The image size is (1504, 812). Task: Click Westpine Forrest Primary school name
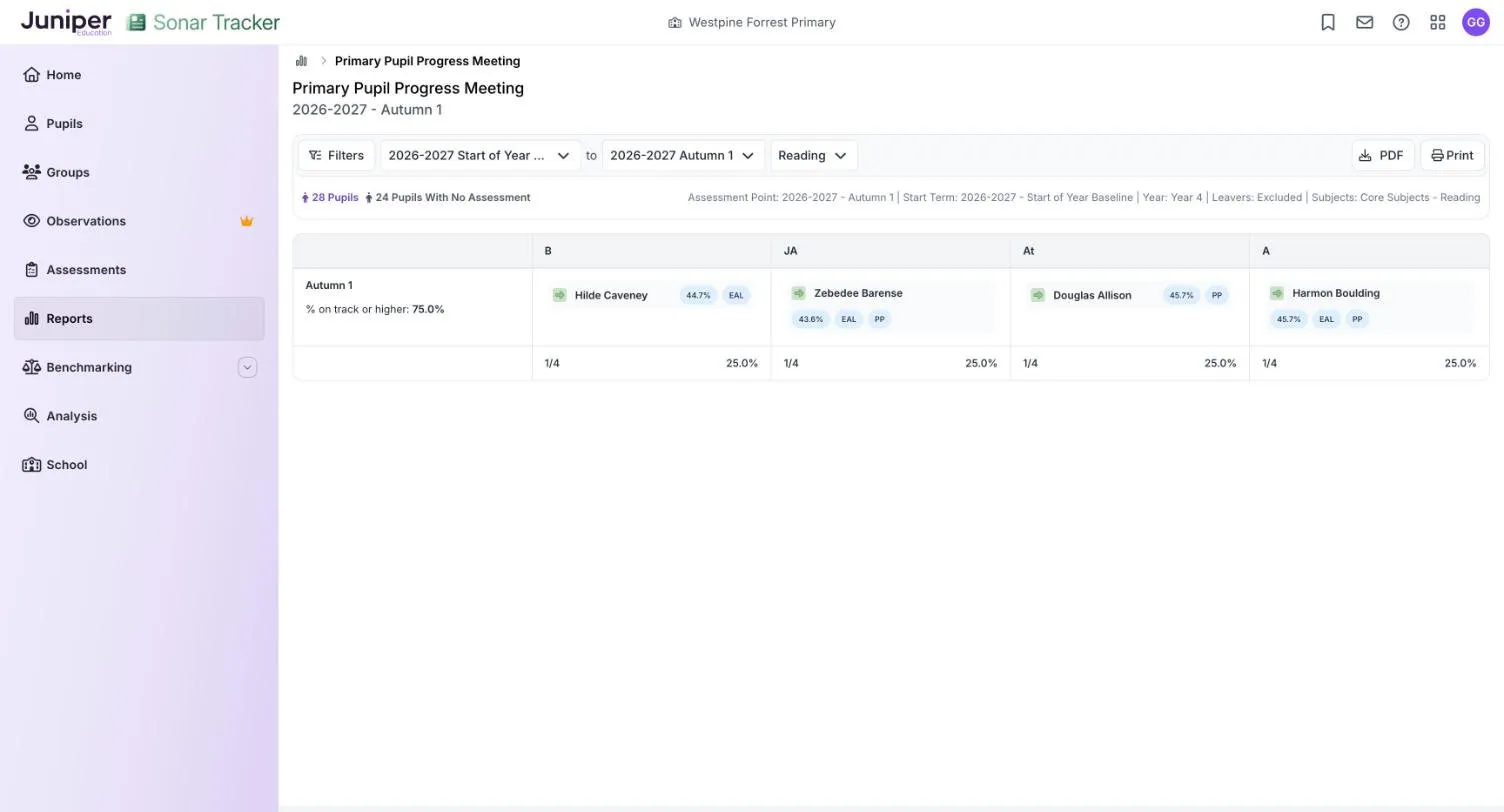click(762, 22)
